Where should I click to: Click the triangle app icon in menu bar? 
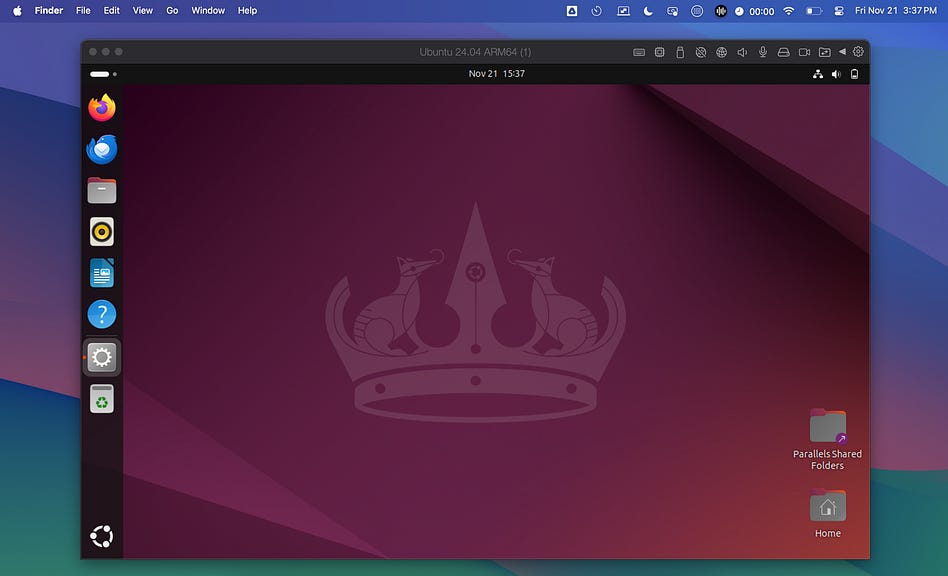coord(571,11)
